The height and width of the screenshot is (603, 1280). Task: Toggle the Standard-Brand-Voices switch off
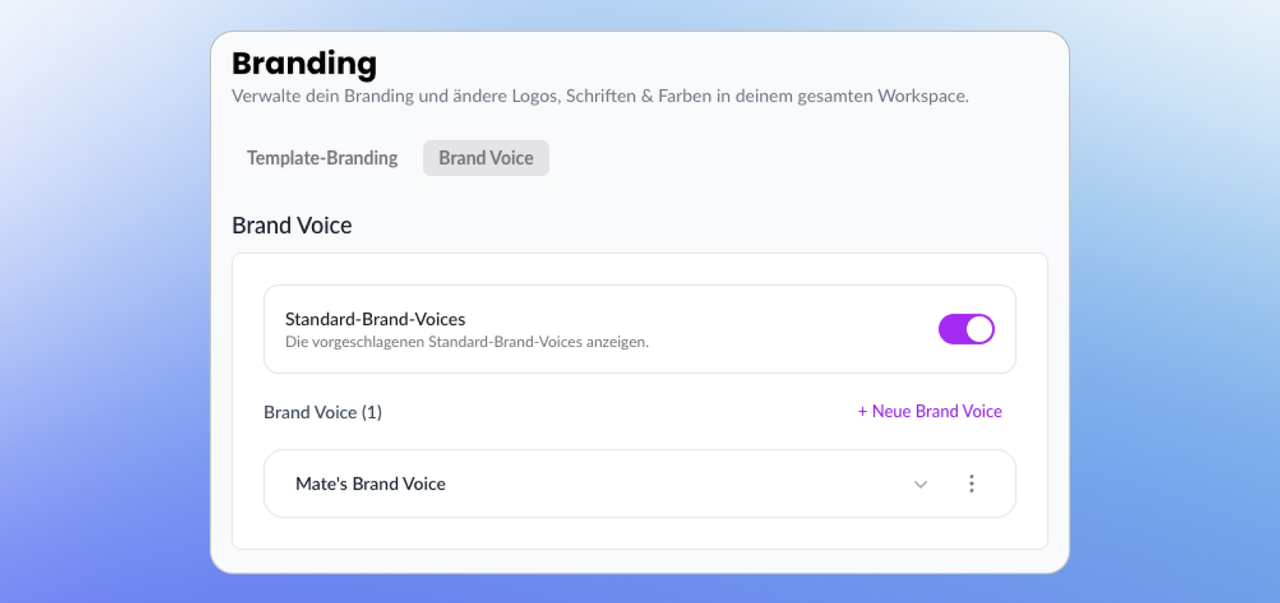tap(966, 329)
